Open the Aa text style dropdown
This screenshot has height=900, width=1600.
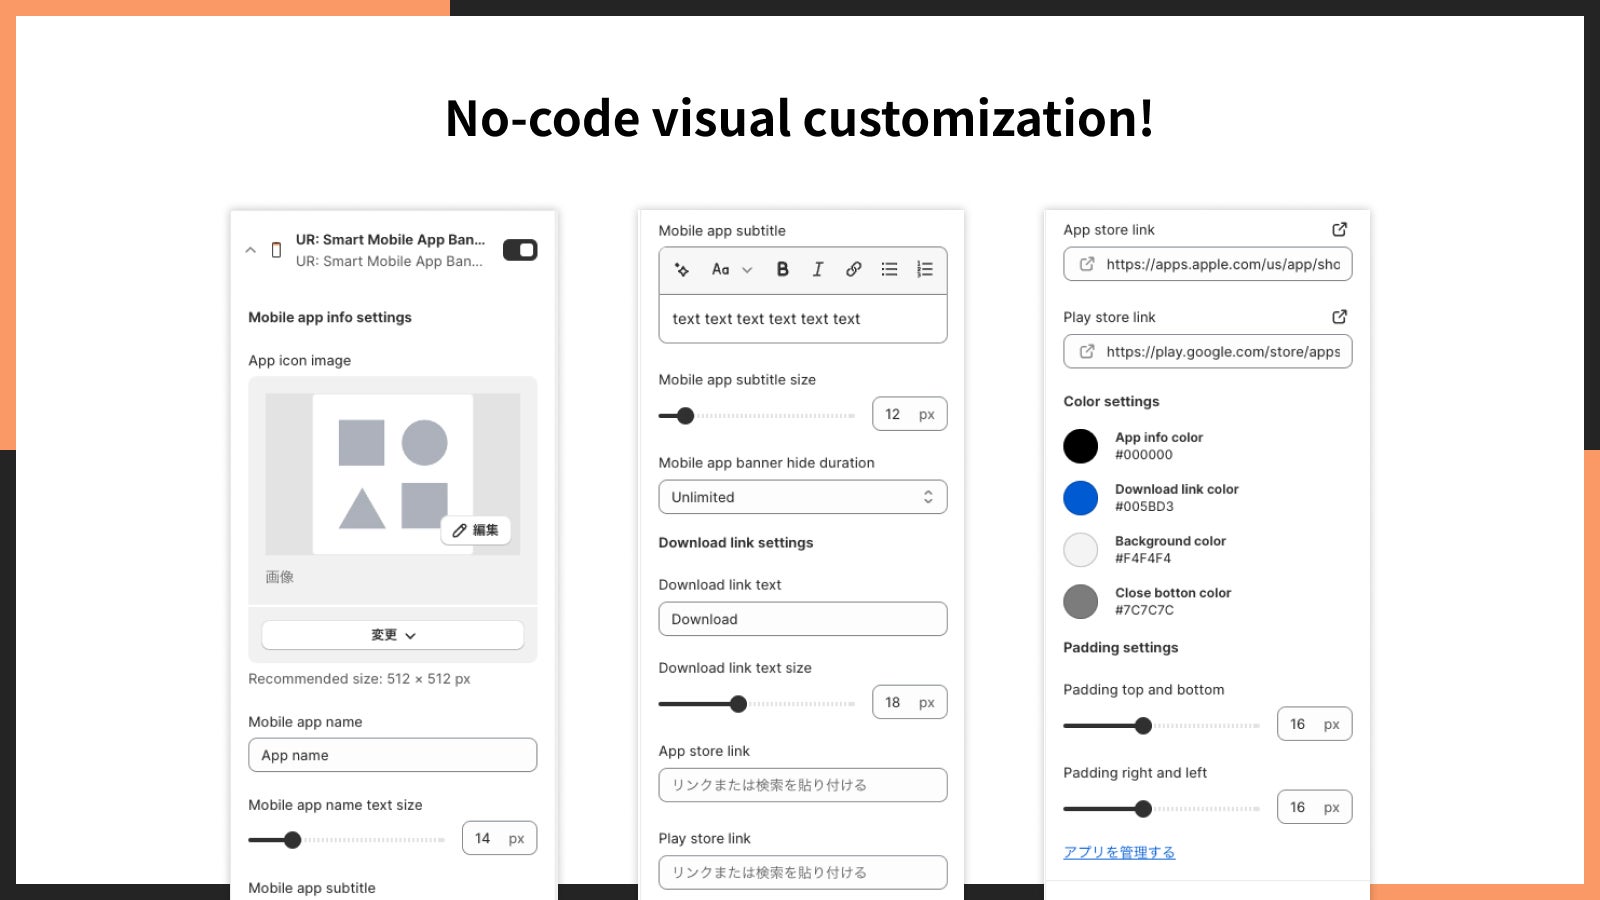732,269
